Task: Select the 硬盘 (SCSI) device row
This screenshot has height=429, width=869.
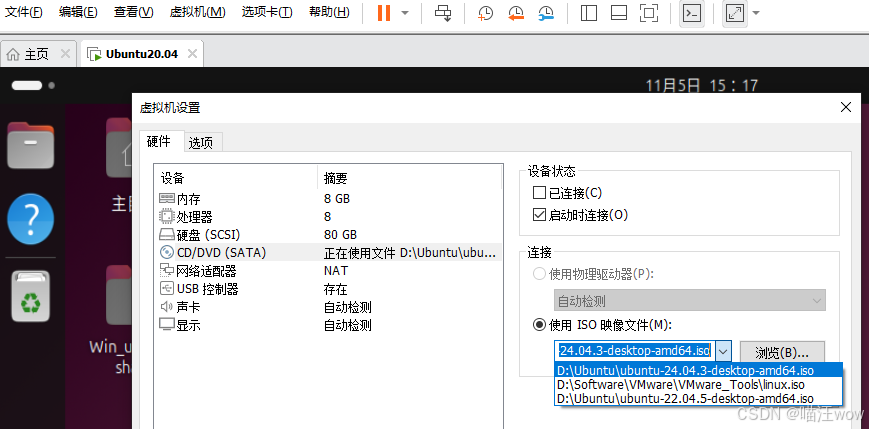Action: [x=328, y=234]
